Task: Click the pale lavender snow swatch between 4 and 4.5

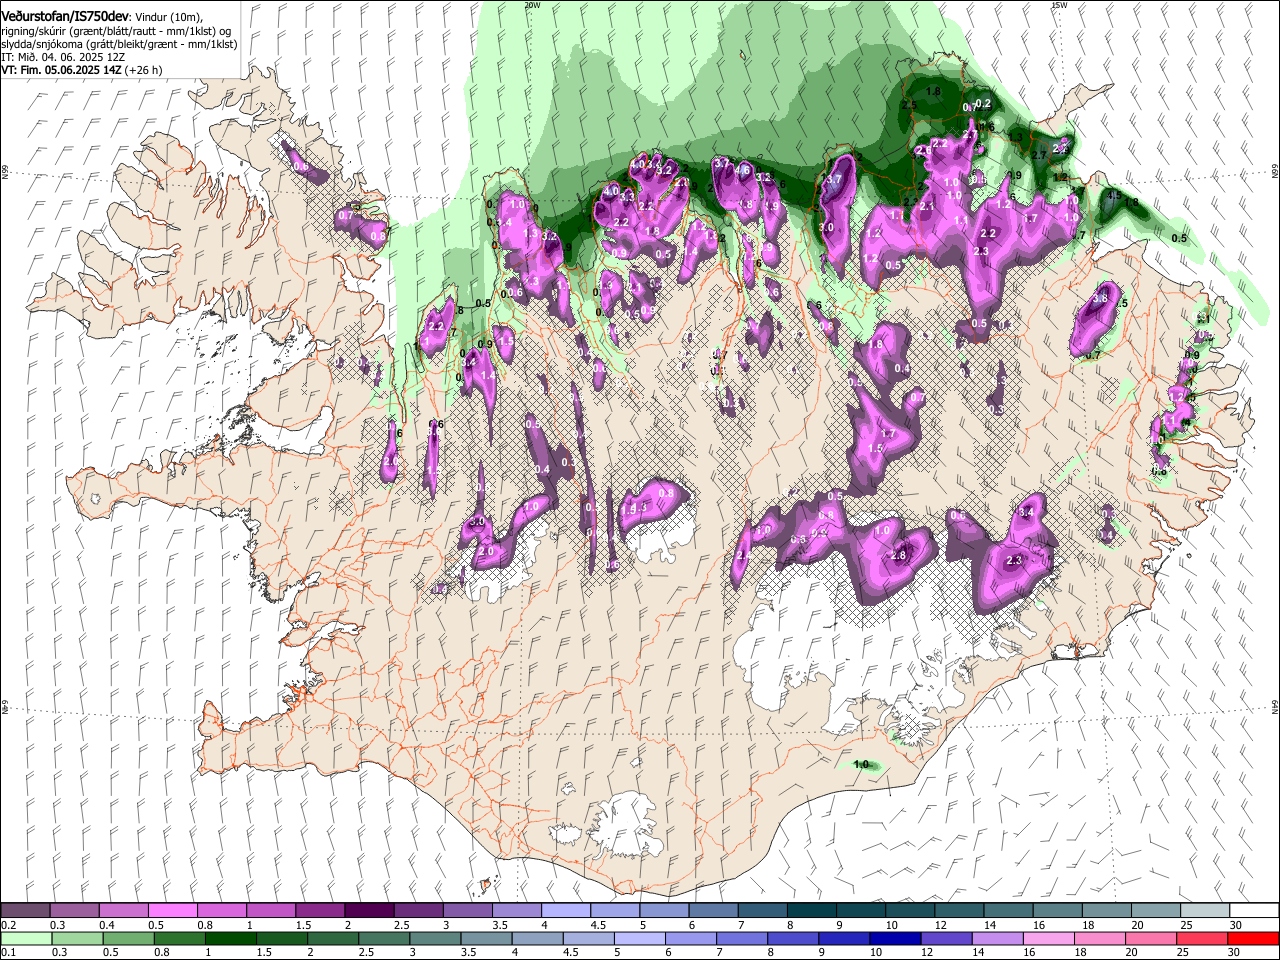Action: [x=564, y=911]
